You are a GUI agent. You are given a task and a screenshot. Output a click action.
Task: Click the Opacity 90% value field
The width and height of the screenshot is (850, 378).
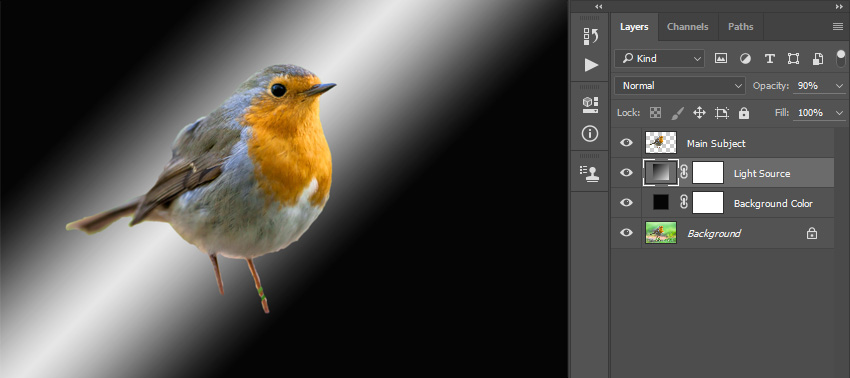813,86
